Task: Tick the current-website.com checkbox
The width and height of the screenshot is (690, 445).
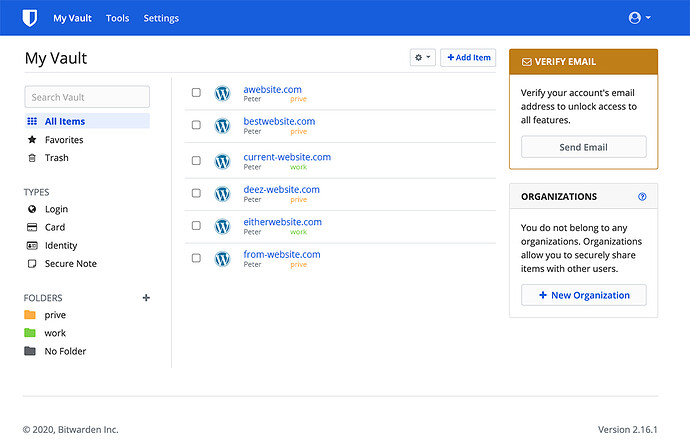Action: coord(196,161)
